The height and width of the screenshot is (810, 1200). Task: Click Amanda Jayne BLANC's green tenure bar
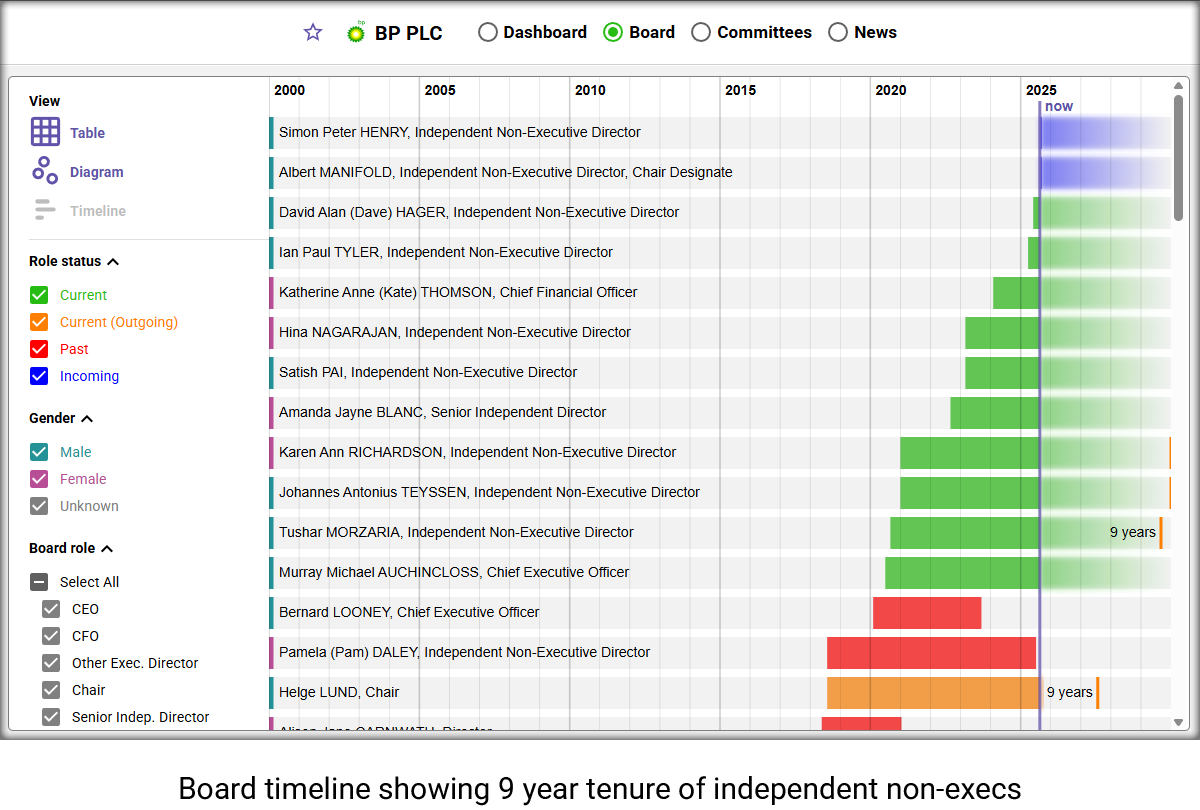tap(995, 412)
